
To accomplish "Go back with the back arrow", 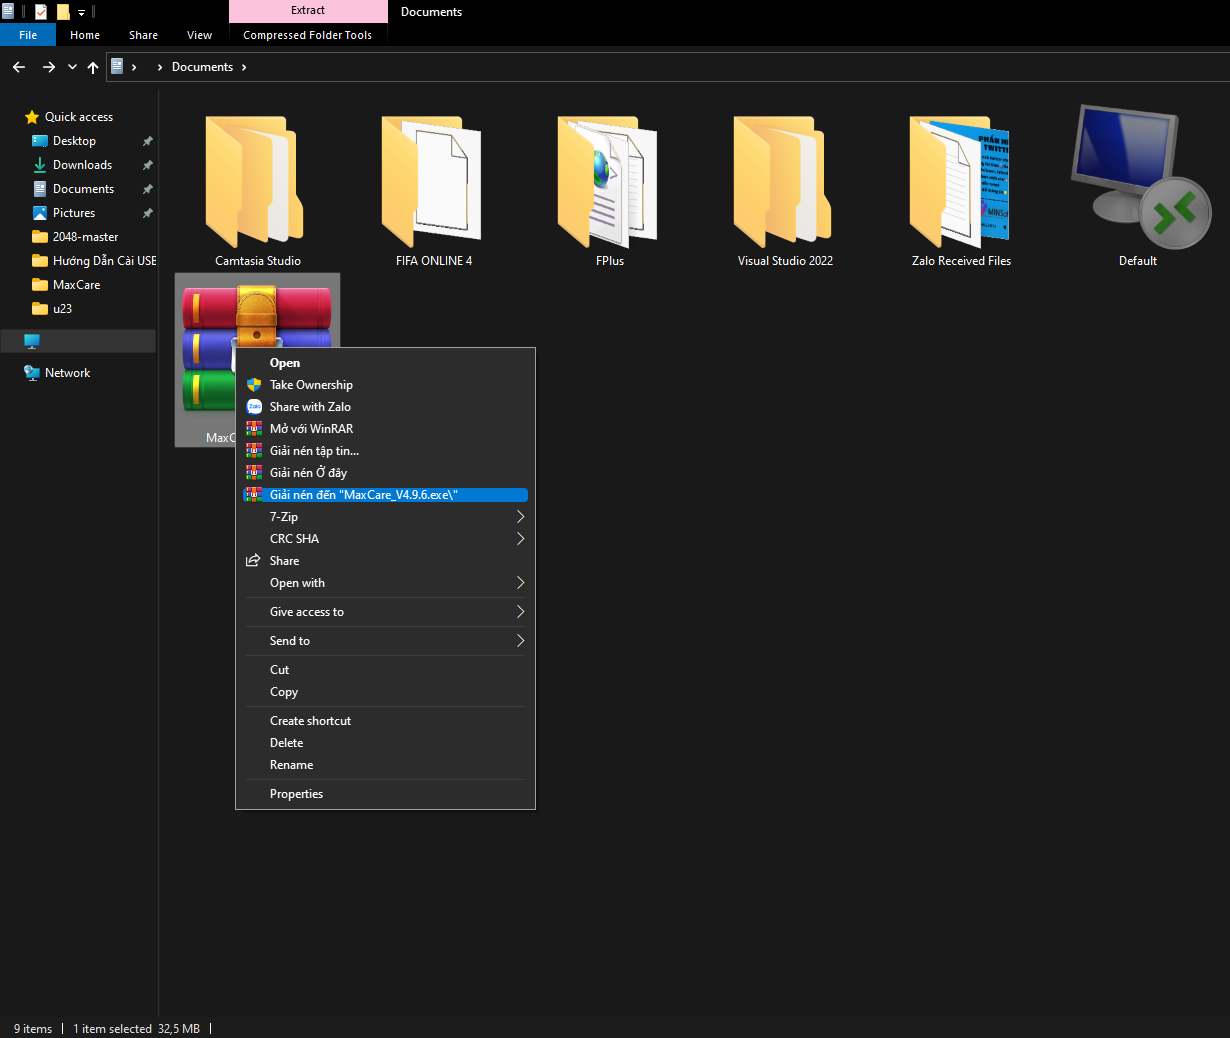I will point(19,67).
